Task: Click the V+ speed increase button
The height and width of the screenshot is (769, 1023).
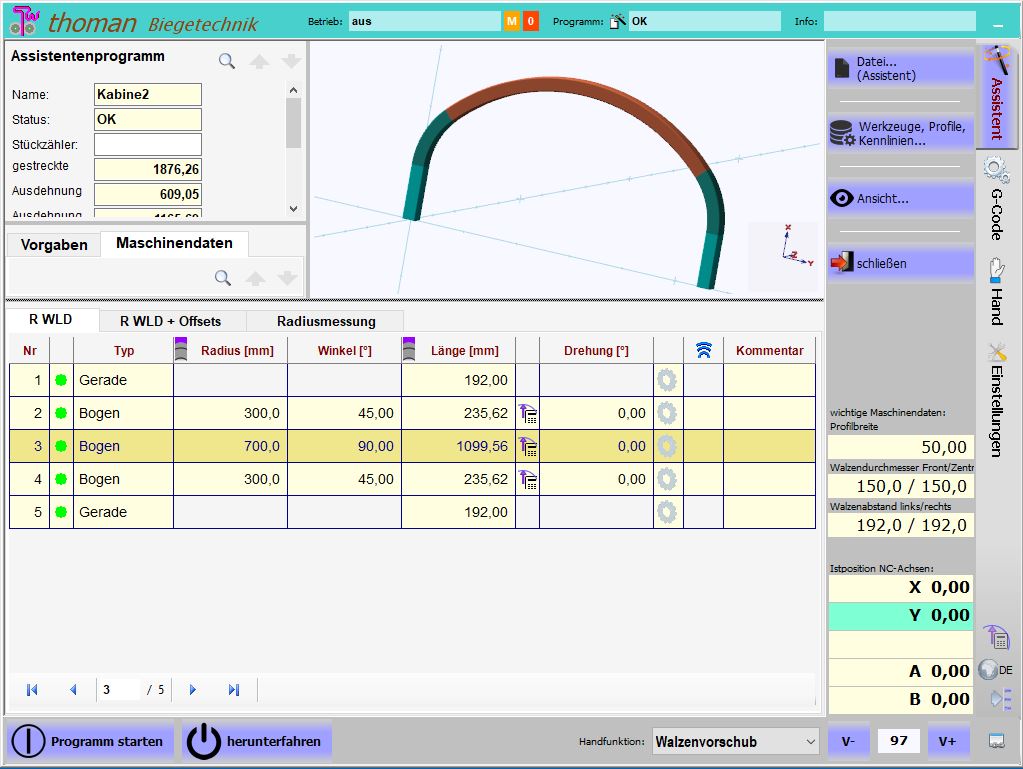Action: pyautogui.click(x=948, y=741)
